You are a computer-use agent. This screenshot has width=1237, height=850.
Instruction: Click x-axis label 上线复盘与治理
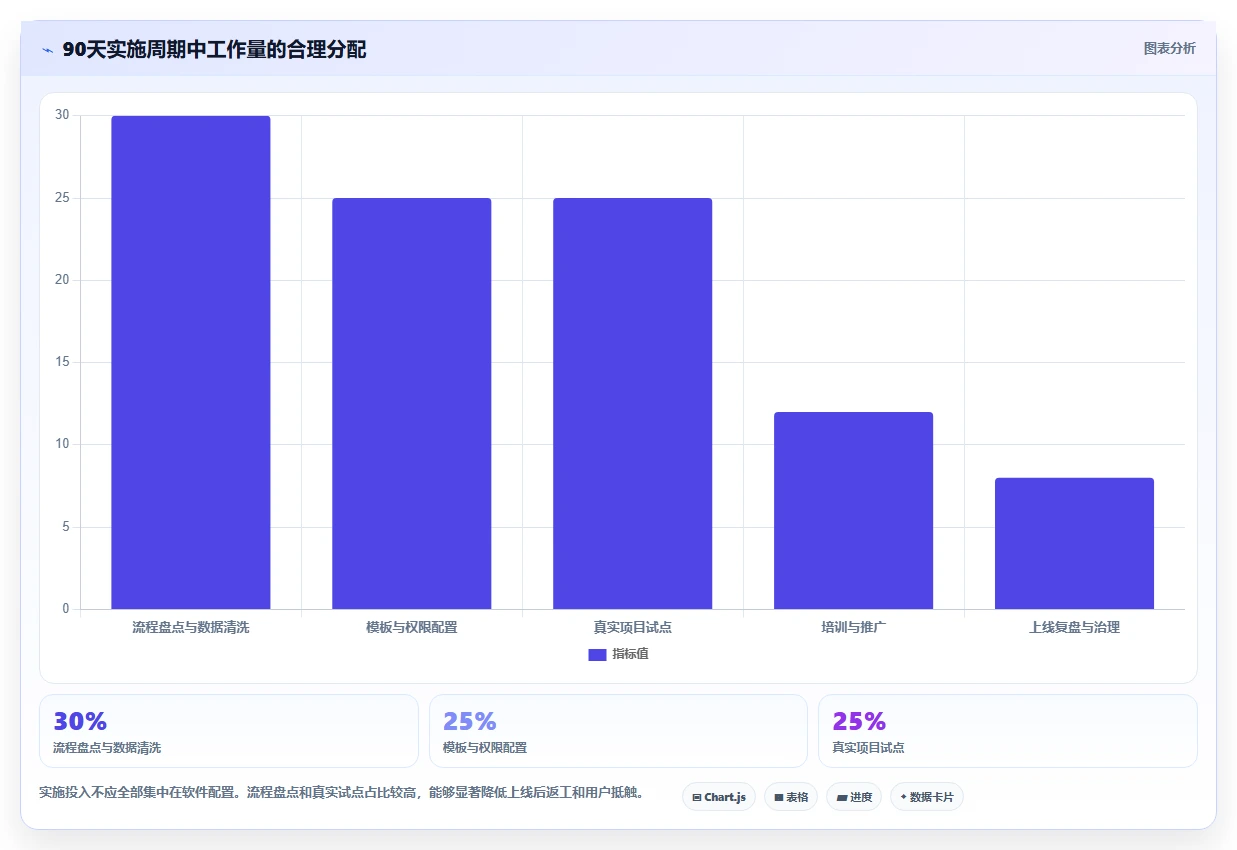(x=1074, y=628)
